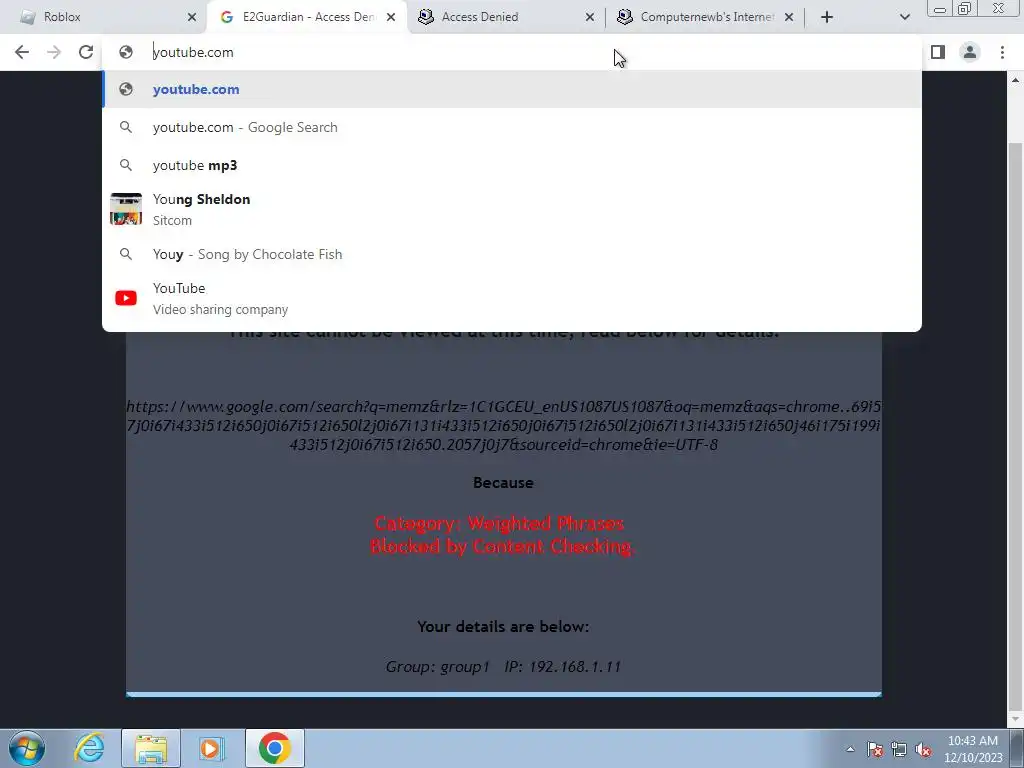Click the magnifier icon beside youtube mp3
Viewport: 1024px width, 768px height.
pyautogui.click(x=126, y=165)
